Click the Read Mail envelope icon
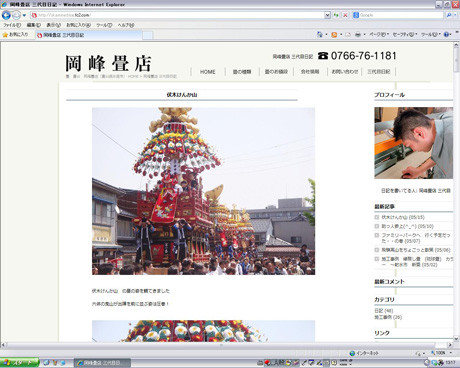The width and height of the screenshot is (460, 368). (348, 35)
